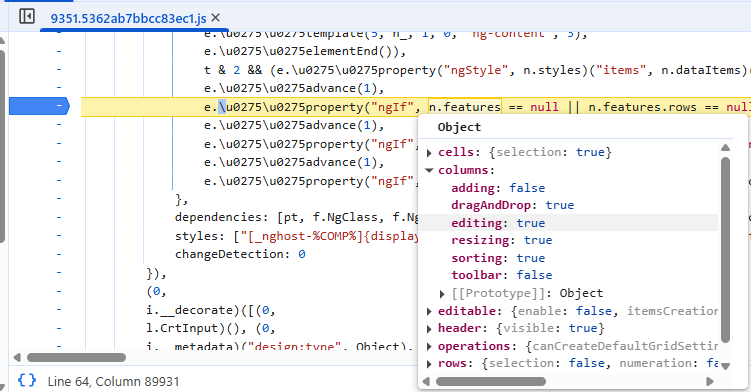The width and height of the screenshot is (751, 392).
Task: Select the 9351.5362ab7bbcc83ec1.js file tab
Action: tap(128, 18)
